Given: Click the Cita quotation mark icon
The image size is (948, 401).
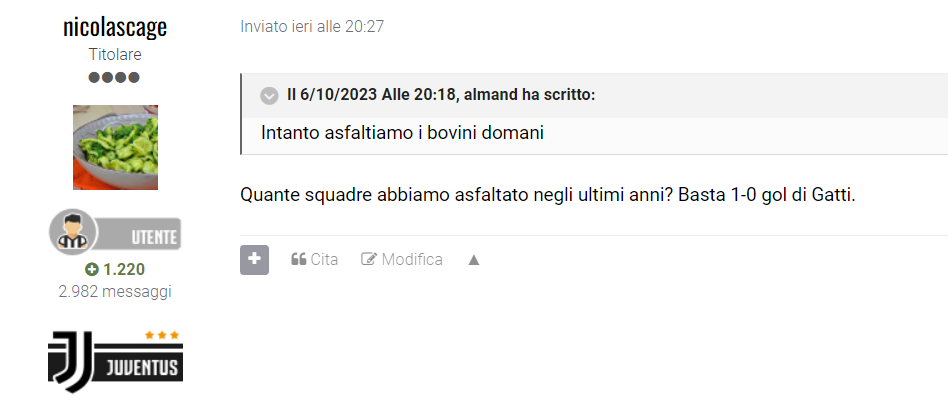Looking at the screenshot, I should (x=299, y=259).
